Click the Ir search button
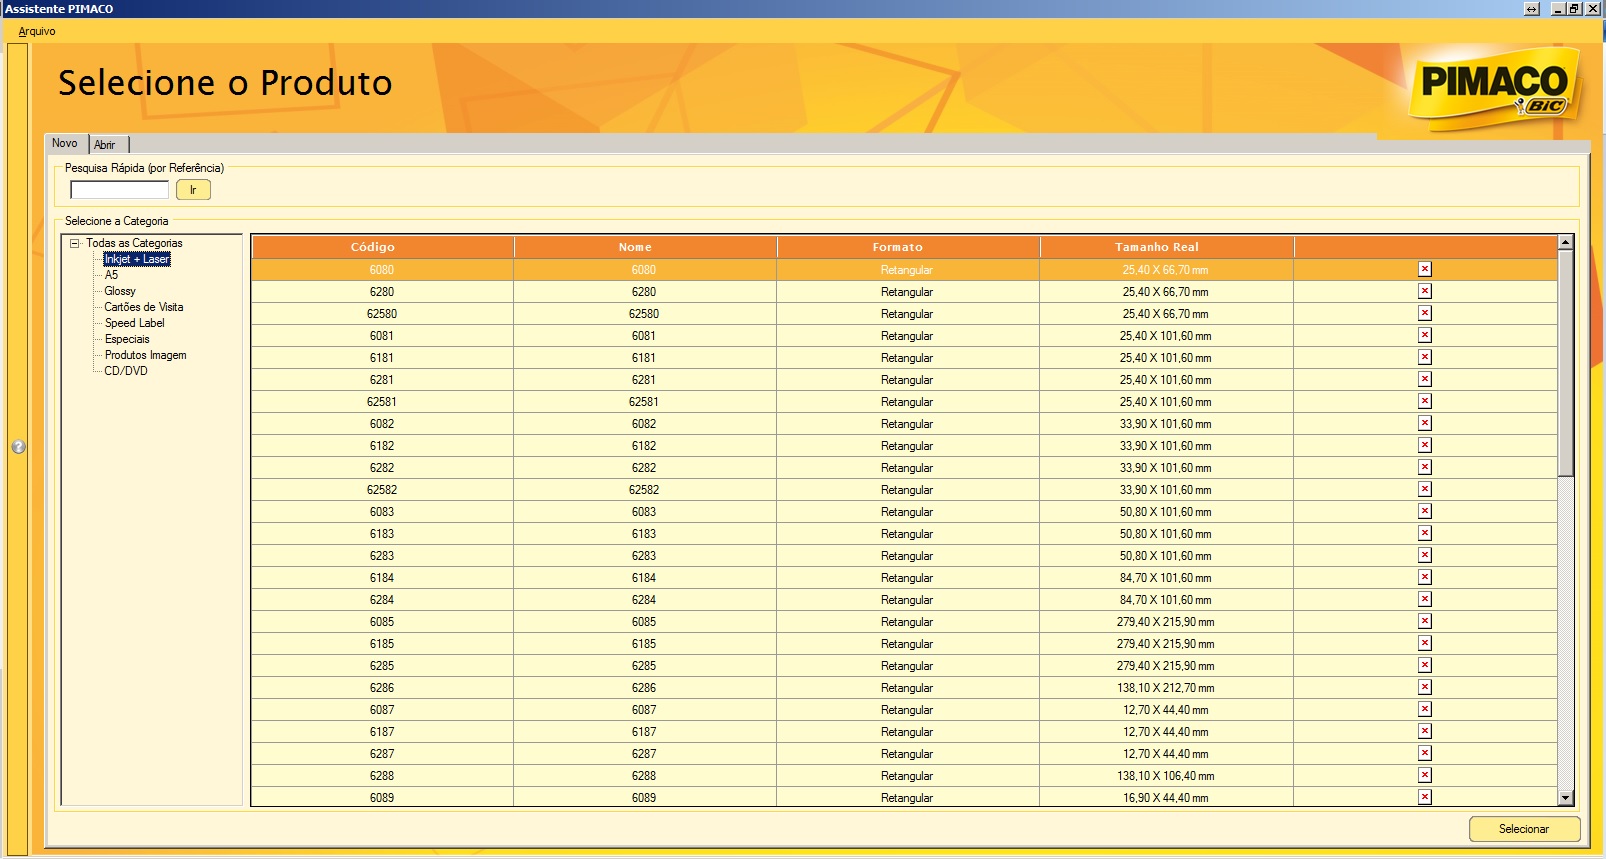The height and width of the screenshot is (859, 1606). [x=193, y=190]
